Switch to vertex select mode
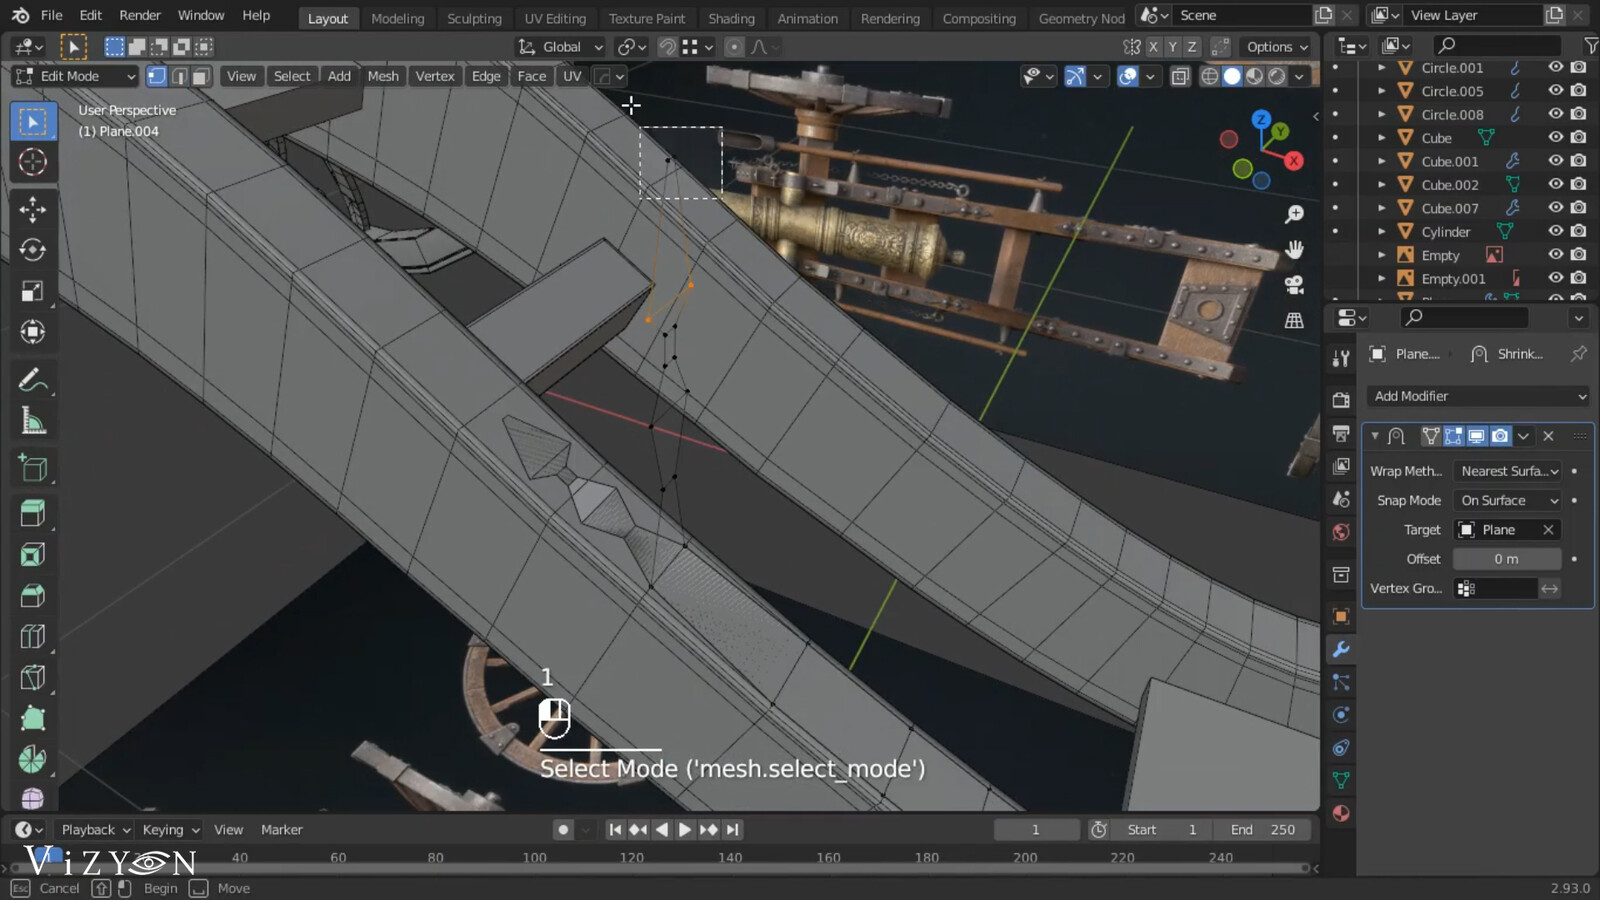Screen dimensions: 1600x900 point(157,76)
